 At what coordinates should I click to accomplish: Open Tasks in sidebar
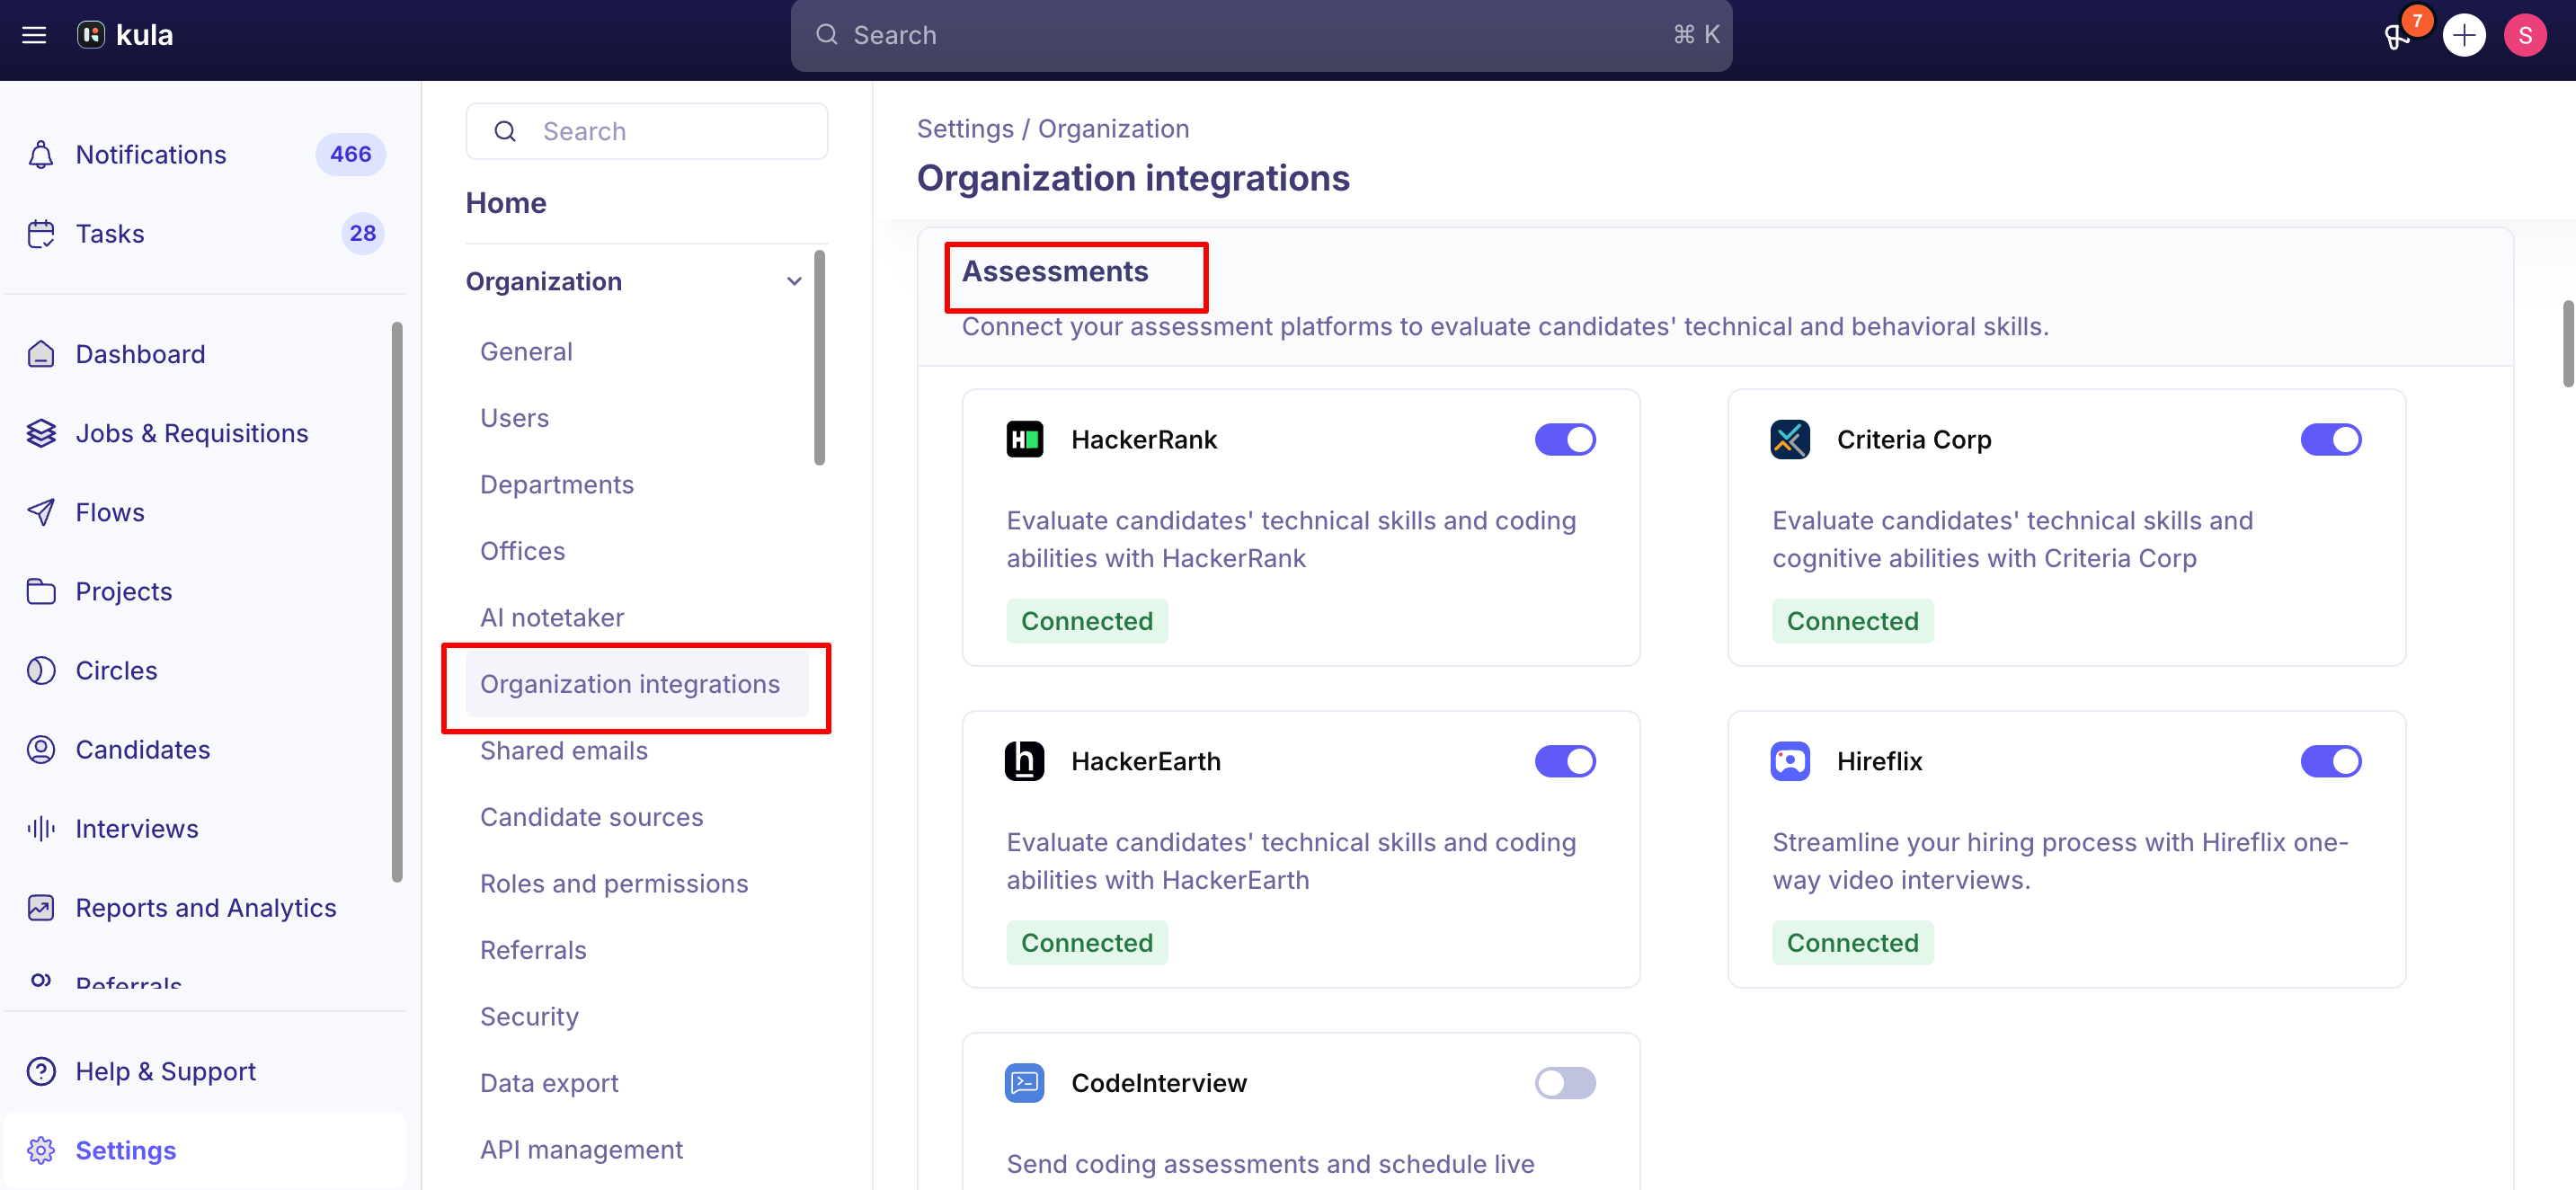205,234
